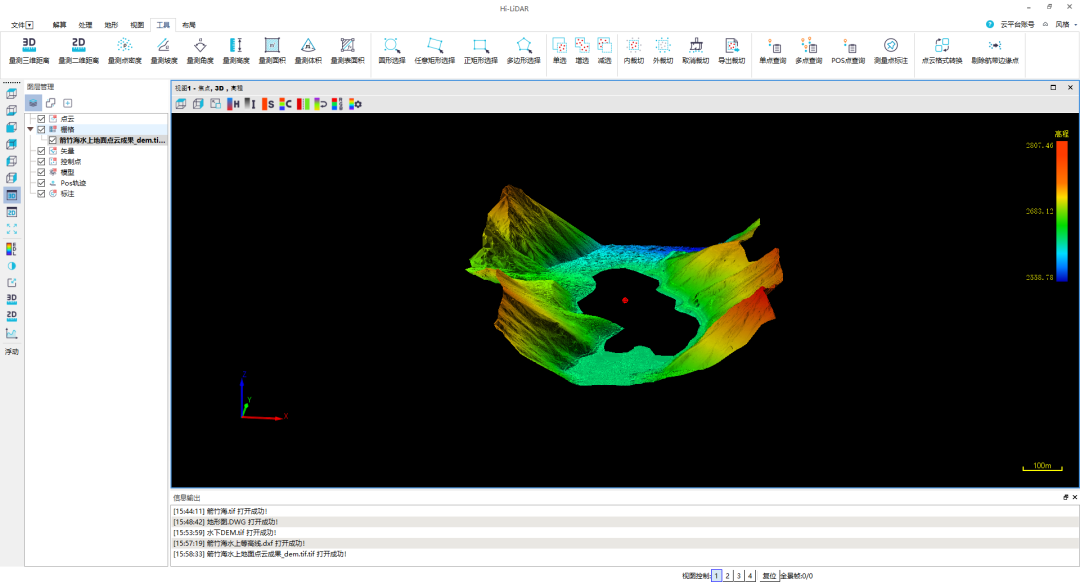Switch to the 处理 ribbon tab

point(85,25)
